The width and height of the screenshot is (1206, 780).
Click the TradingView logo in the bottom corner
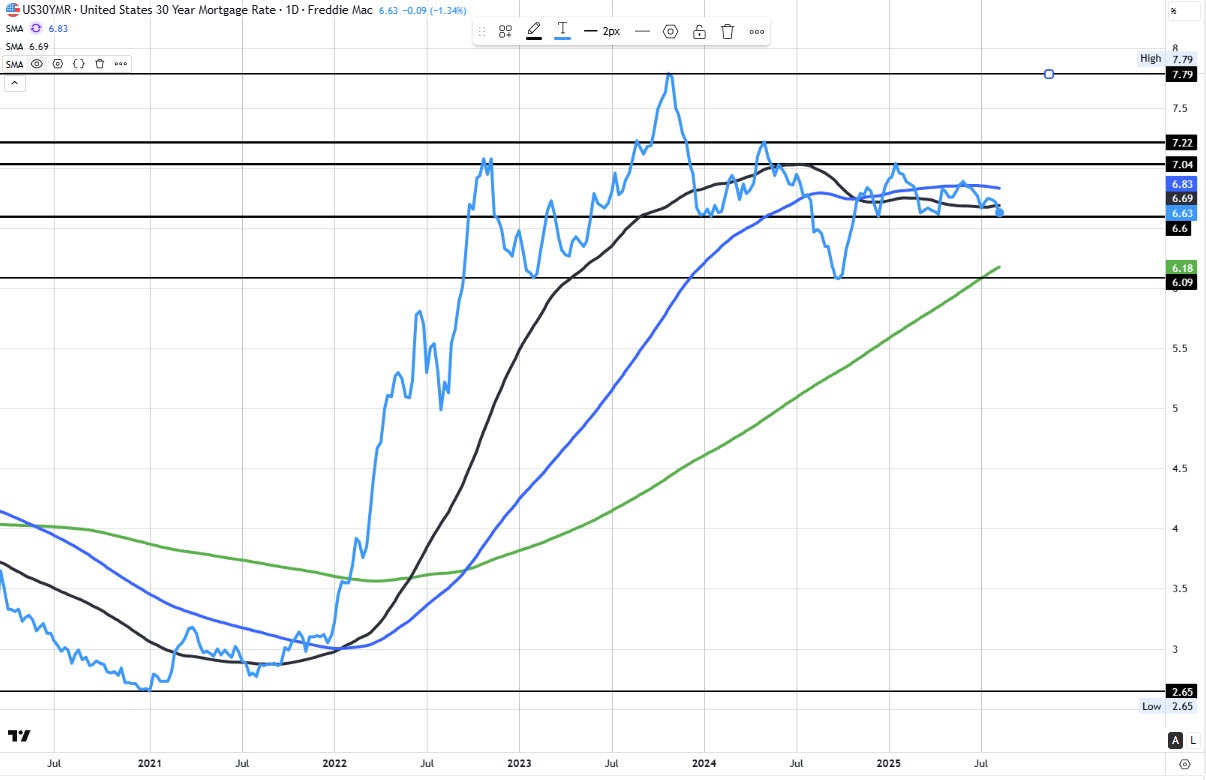(x=21, y=736)
